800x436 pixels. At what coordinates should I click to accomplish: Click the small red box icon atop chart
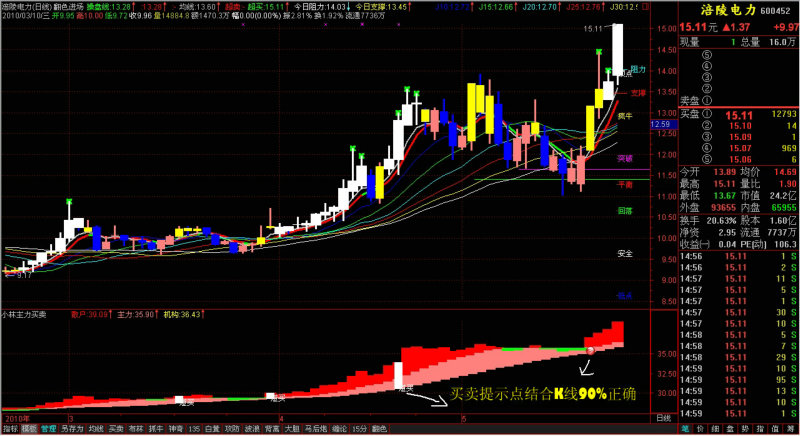coord(646,7)
